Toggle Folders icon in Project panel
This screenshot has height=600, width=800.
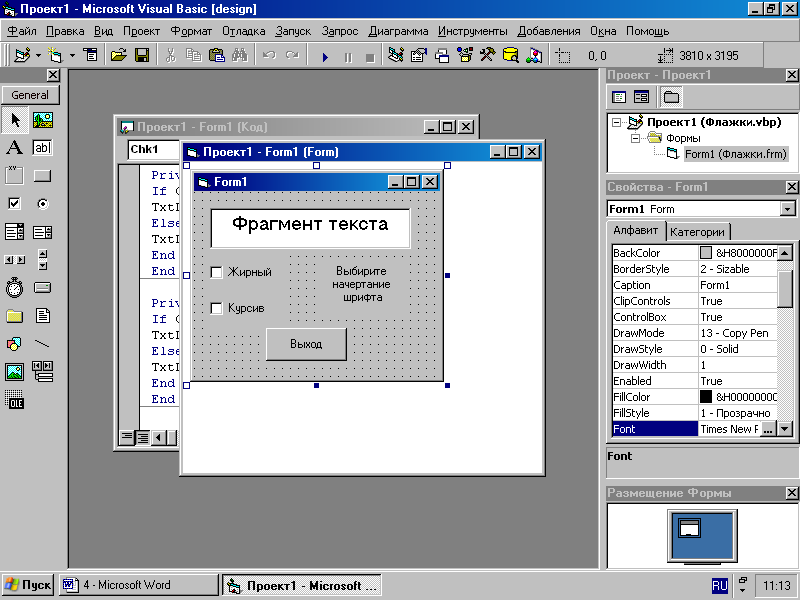(671, 97)
